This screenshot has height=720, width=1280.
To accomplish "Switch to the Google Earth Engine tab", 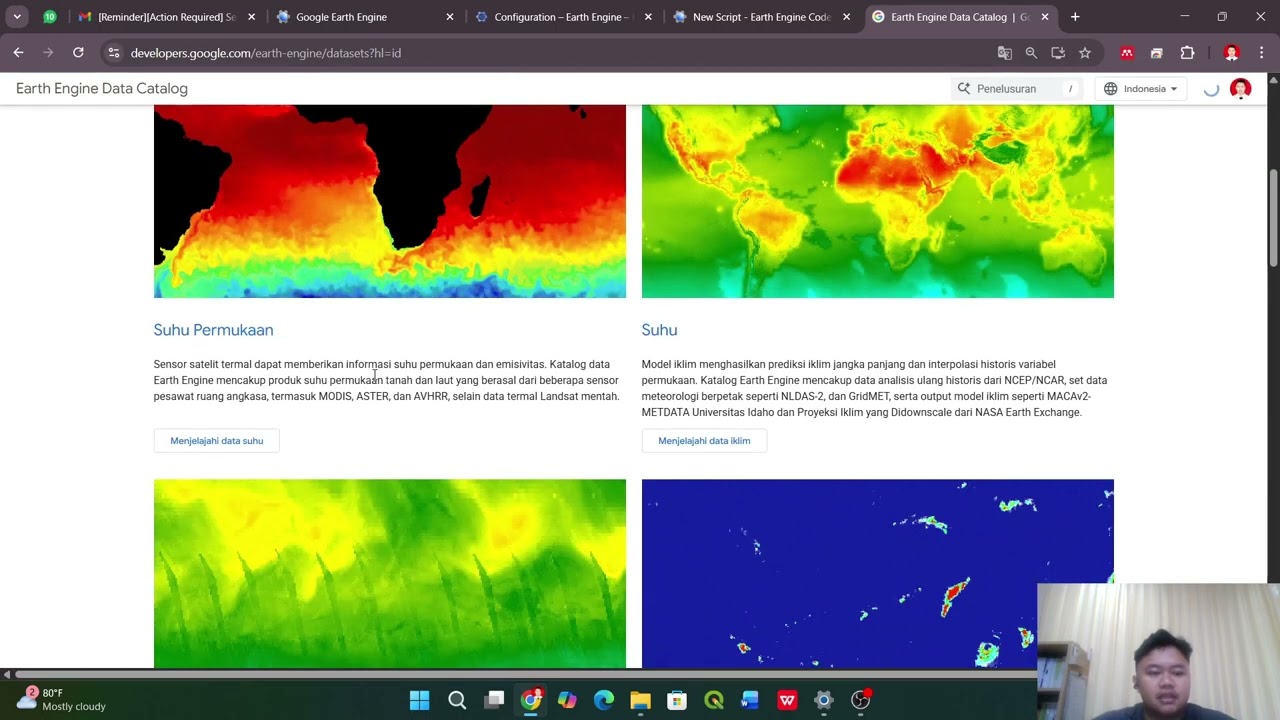I will pos(365,17).
